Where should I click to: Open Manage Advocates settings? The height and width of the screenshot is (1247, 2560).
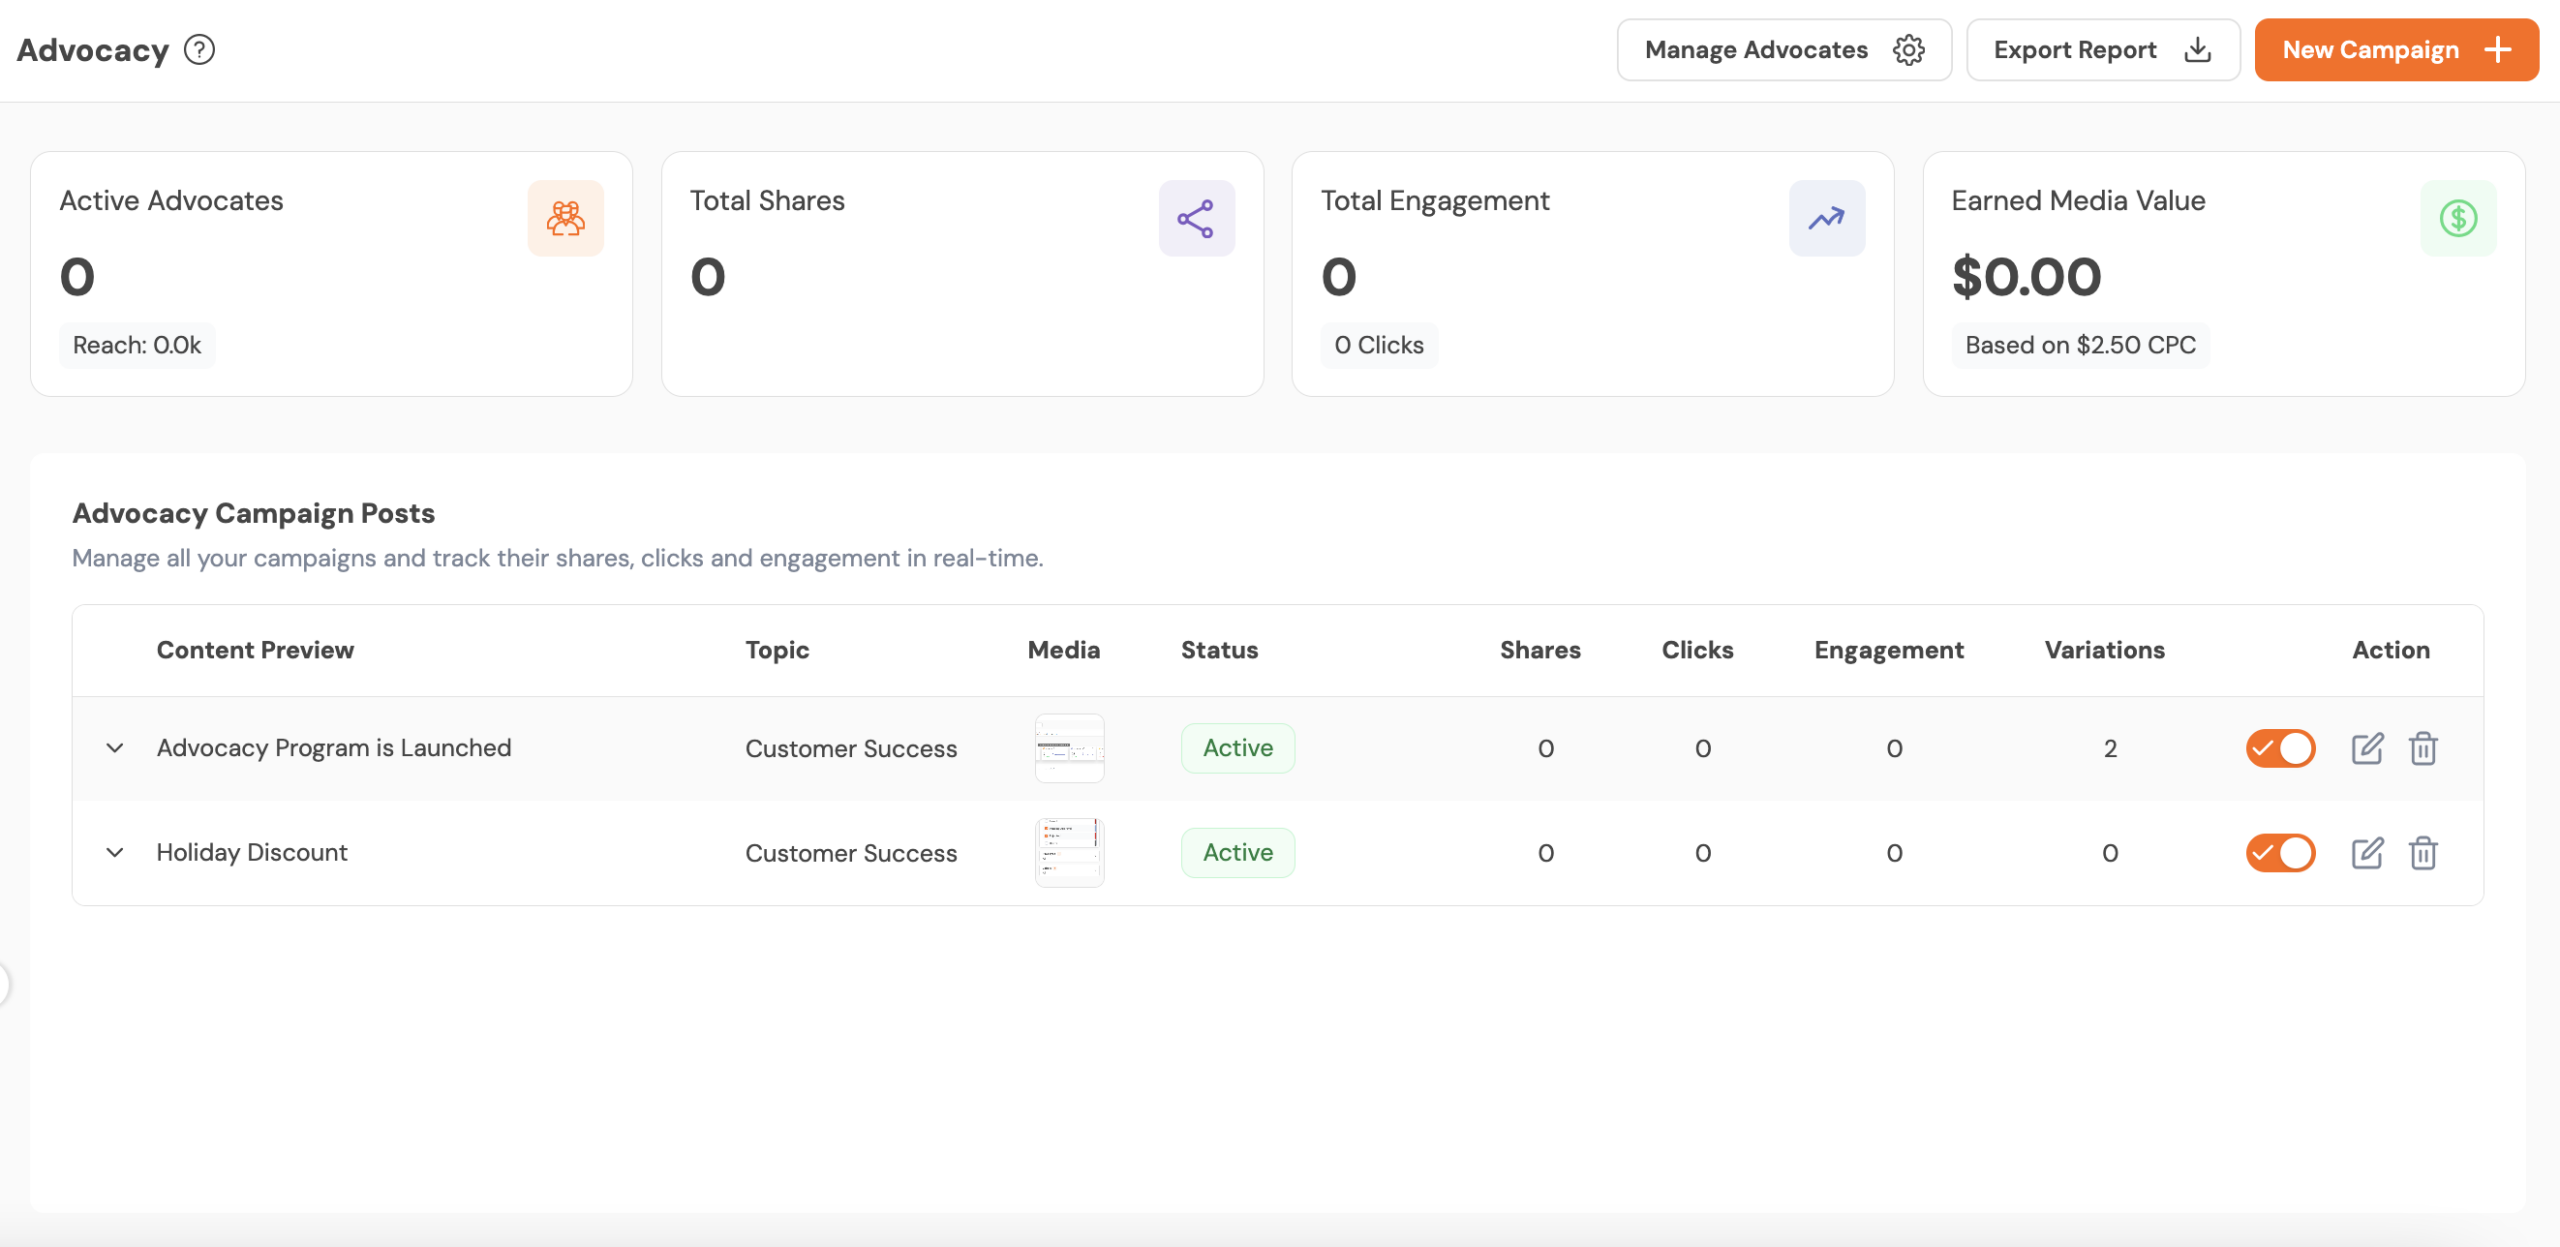pyautogui.click(x=1783, y=50)
